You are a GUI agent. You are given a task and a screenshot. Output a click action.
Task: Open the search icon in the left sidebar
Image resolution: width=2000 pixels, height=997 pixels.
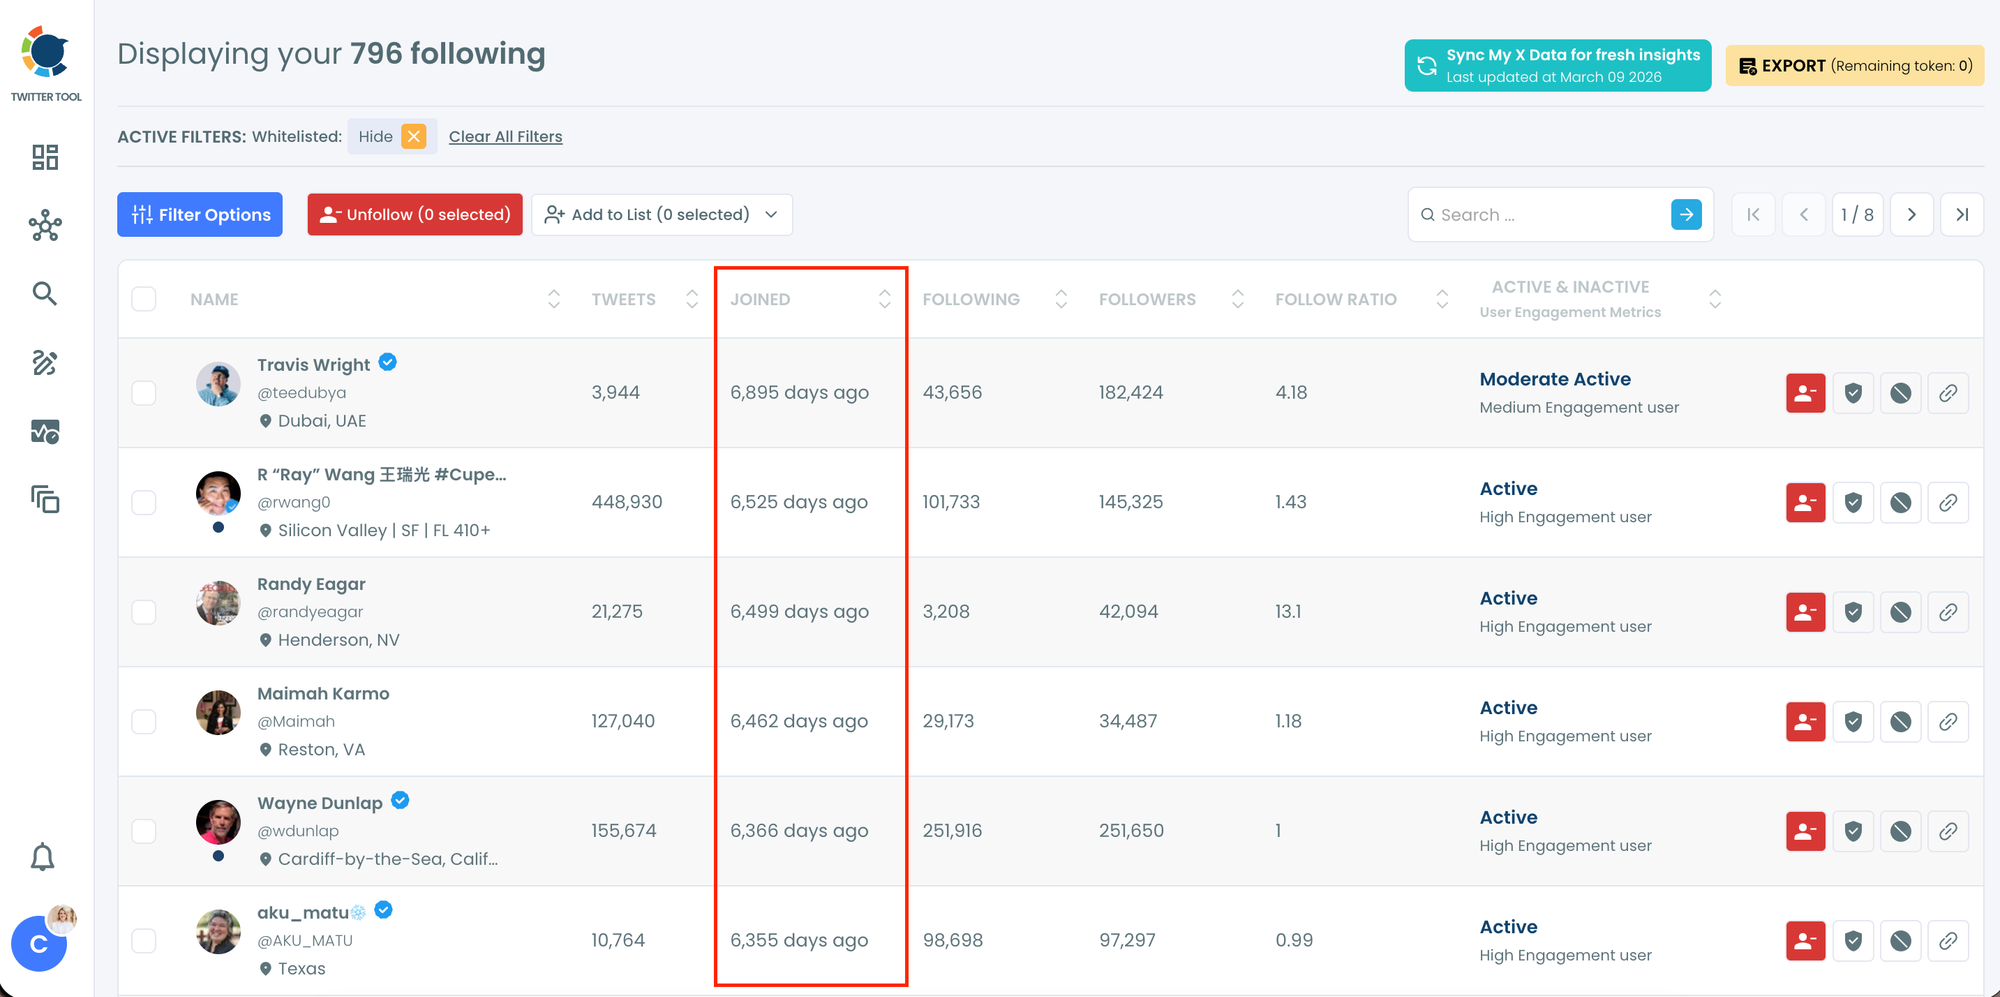[x=45, y=293]
